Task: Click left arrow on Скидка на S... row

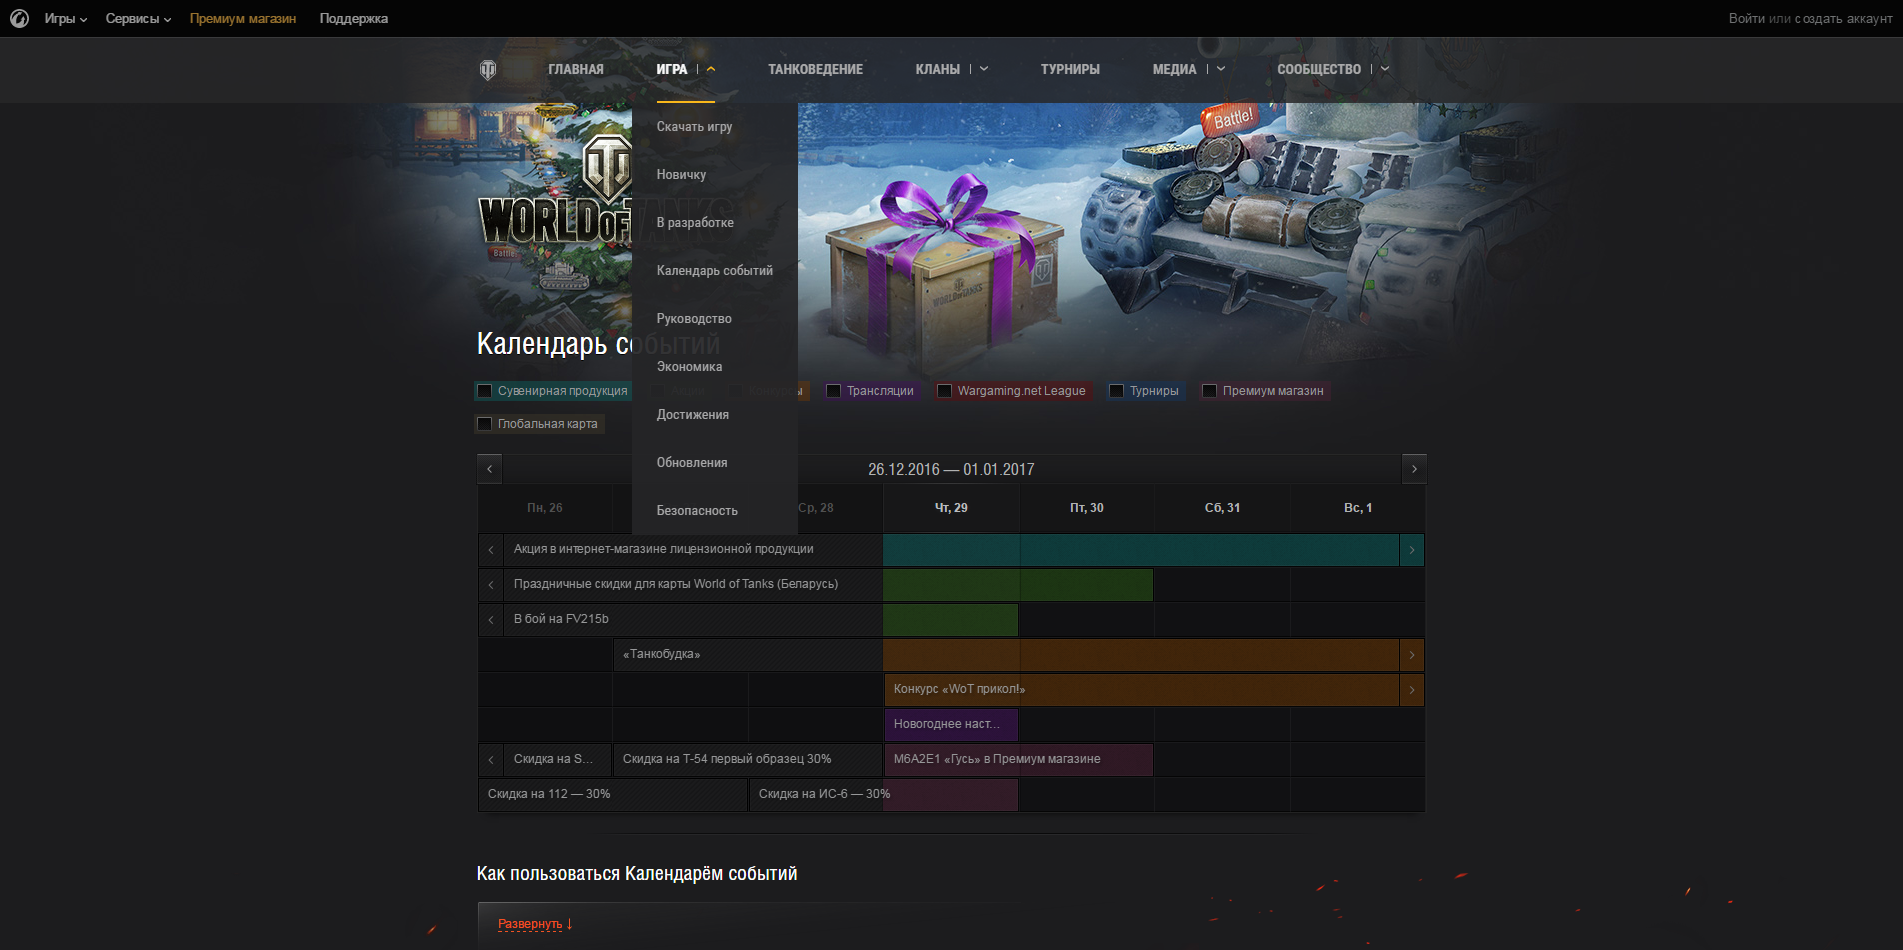Action: pos(491,760)
